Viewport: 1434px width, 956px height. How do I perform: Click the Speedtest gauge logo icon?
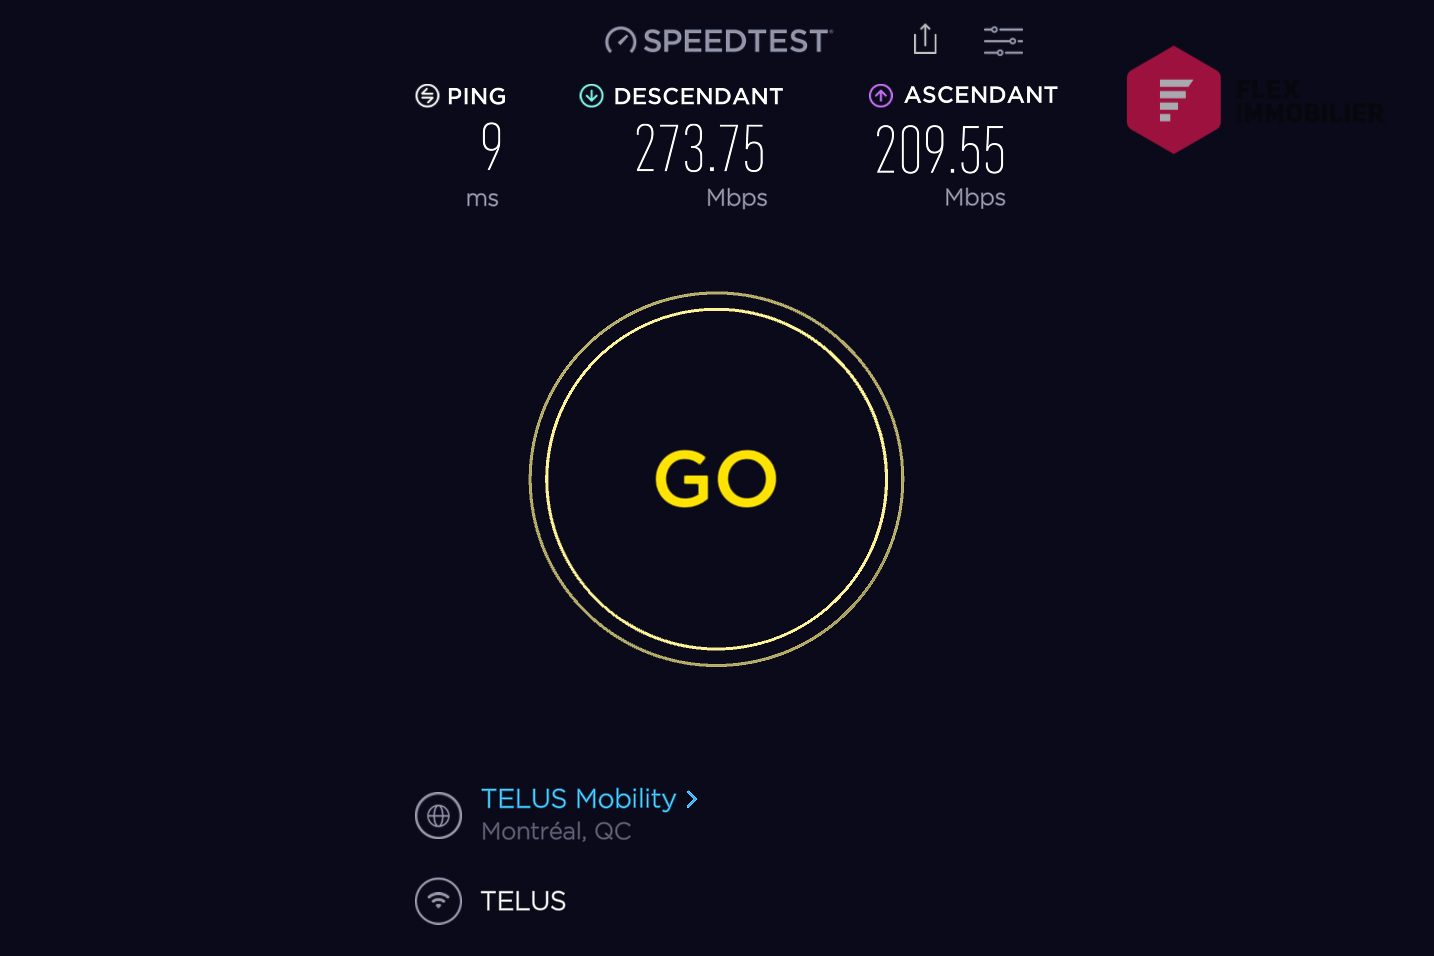tap(621, 41)
